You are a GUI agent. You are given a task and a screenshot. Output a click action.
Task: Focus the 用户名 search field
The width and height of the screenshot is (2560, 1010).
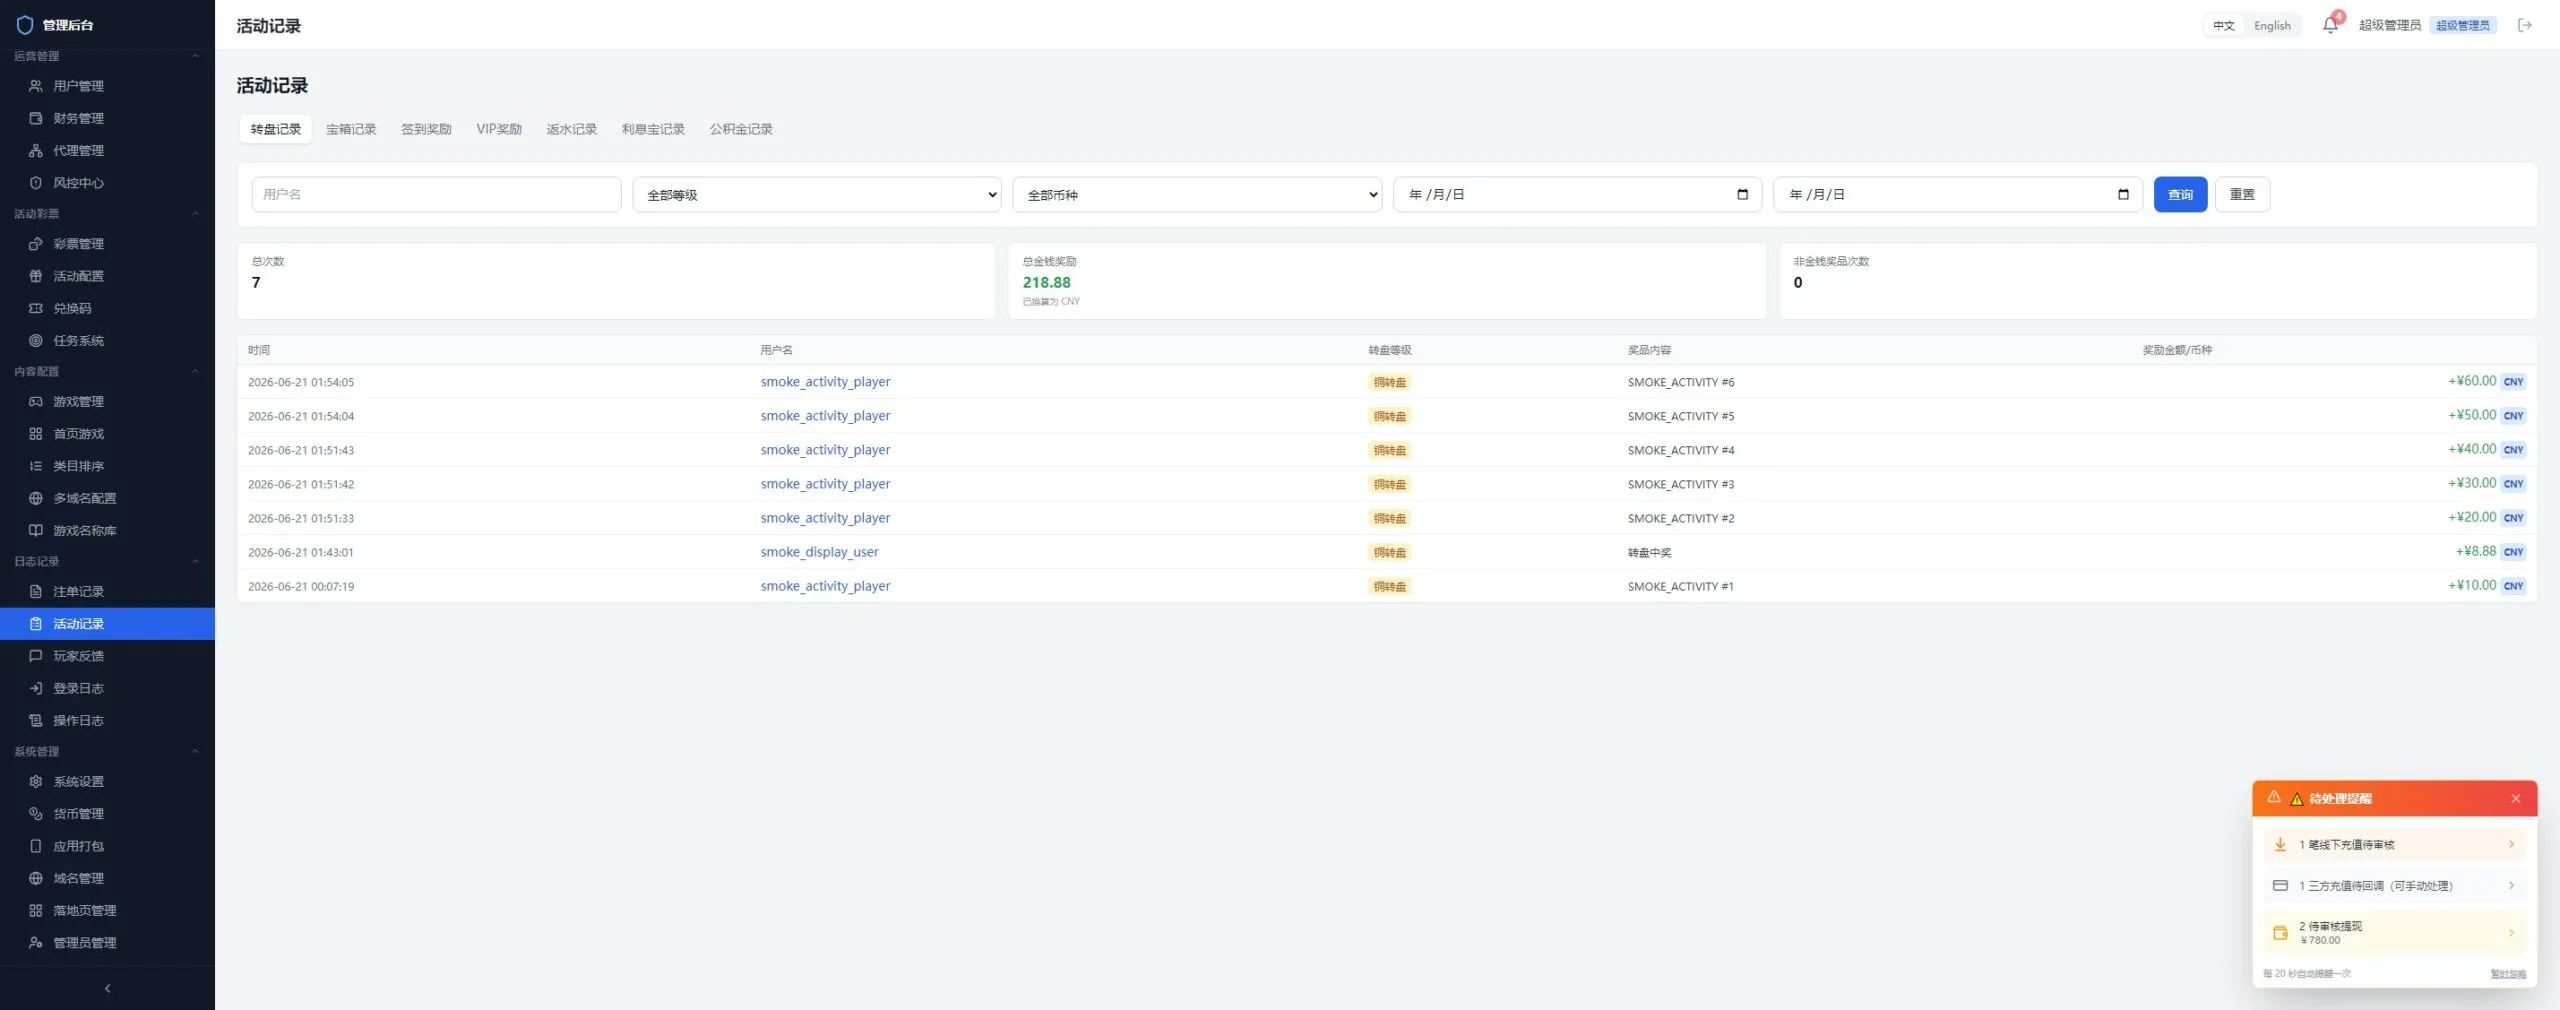(436, 194)
